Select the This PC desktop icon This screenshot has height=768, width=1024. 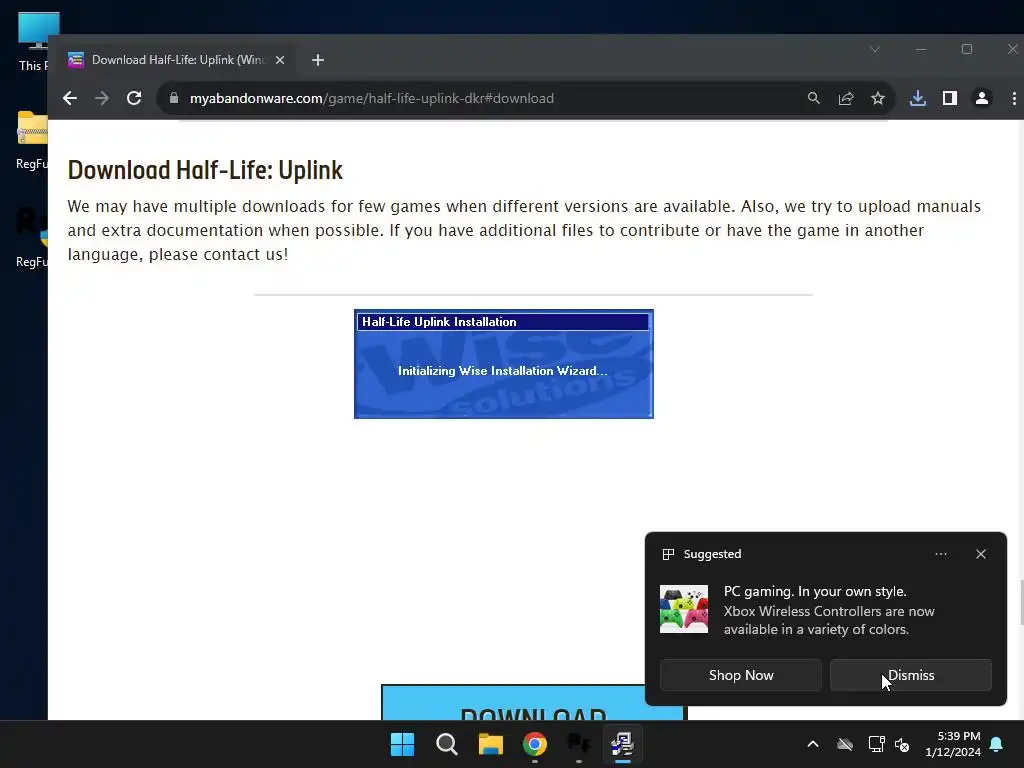pos(32,42)
